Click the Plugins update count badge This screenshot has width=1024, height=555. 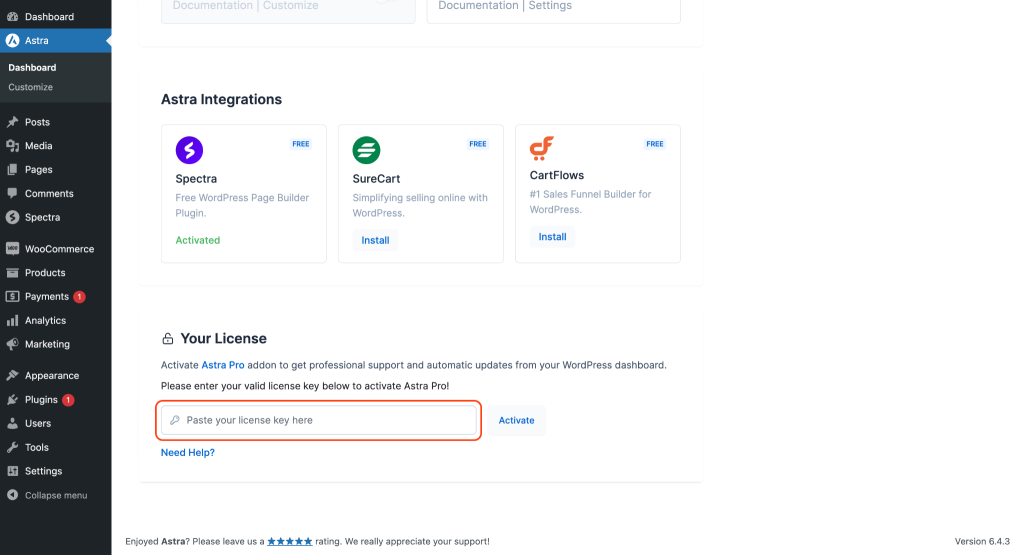tap(69, 400)
